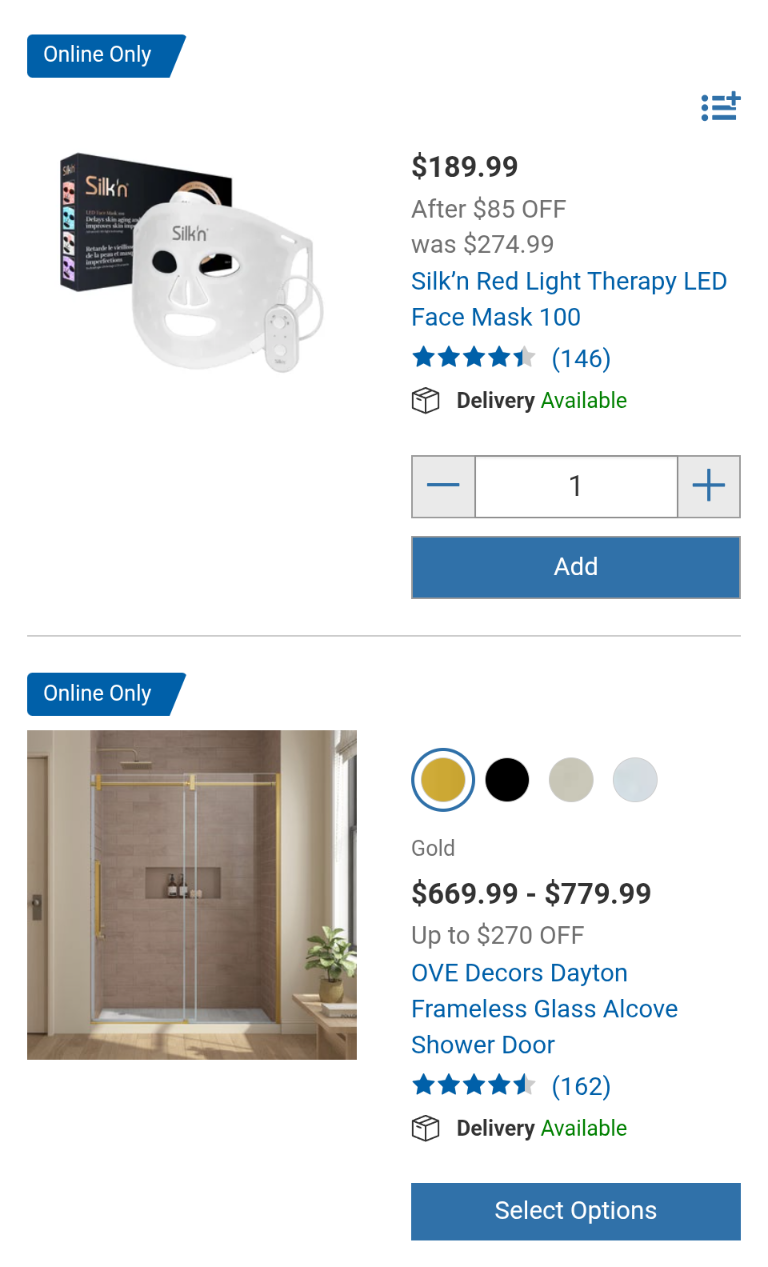Image resolution: width=768 pixels, height=1267 pixels.
Task: Click the delivery box icon for shower door
Action: [x=426, y=1129]
